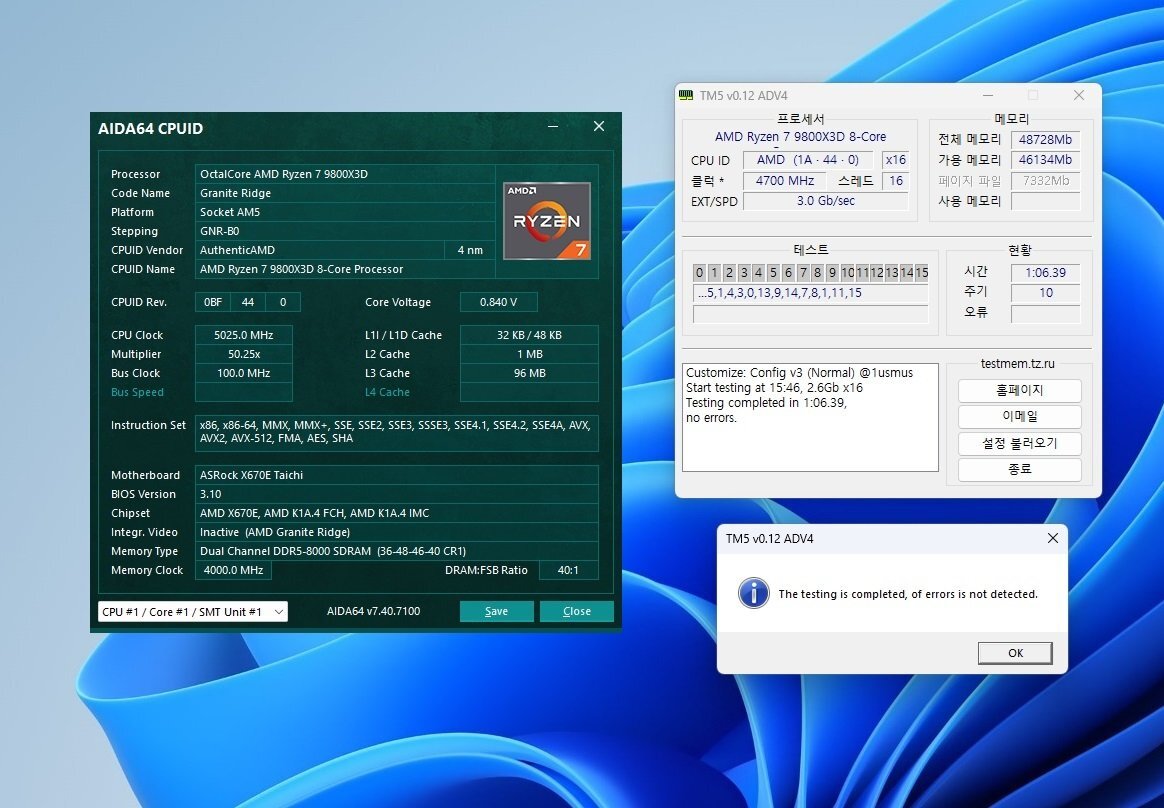
Task: Click 전체 메모리 value 48728Mb
Action: pyautogui.click(x=1045, y=140)
